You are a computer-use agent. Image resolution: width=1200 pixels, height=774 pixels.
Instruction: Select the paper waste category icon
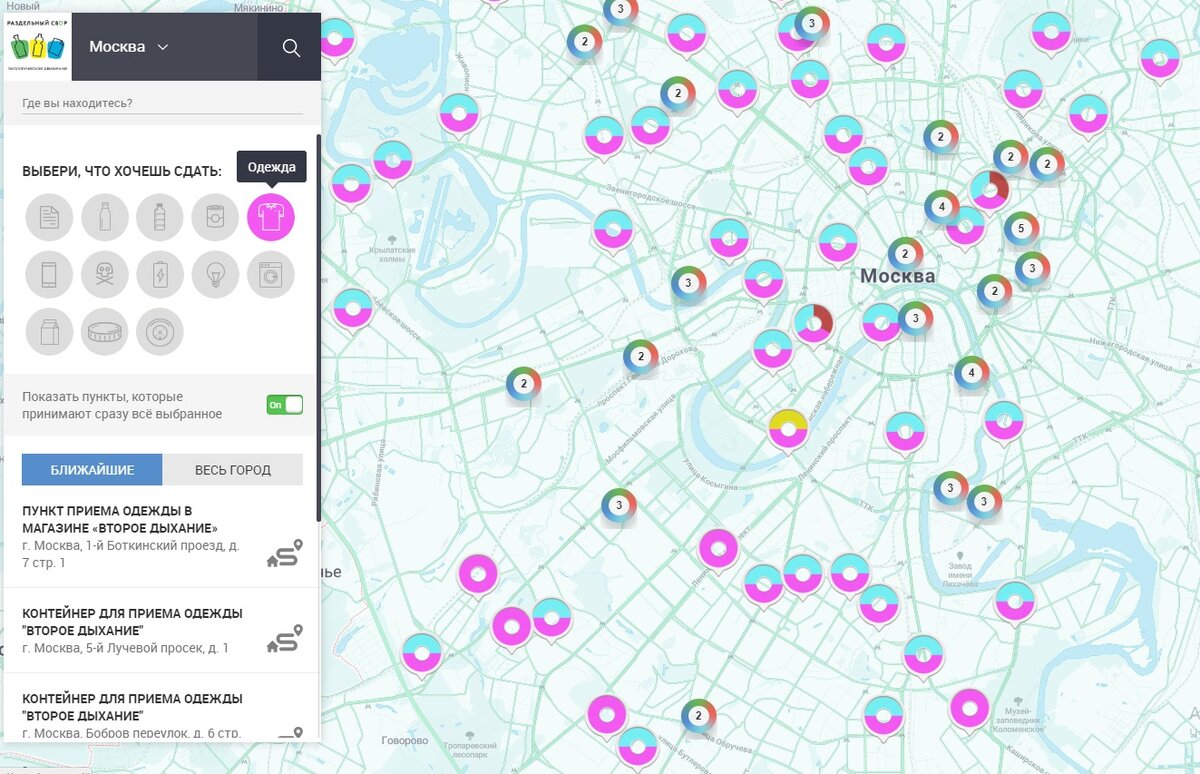49,217
